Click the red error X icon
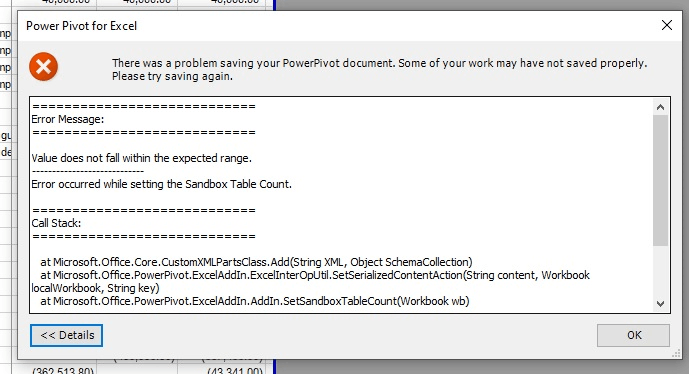This screenshot has width=689, height=374. [x=44, y=67]
